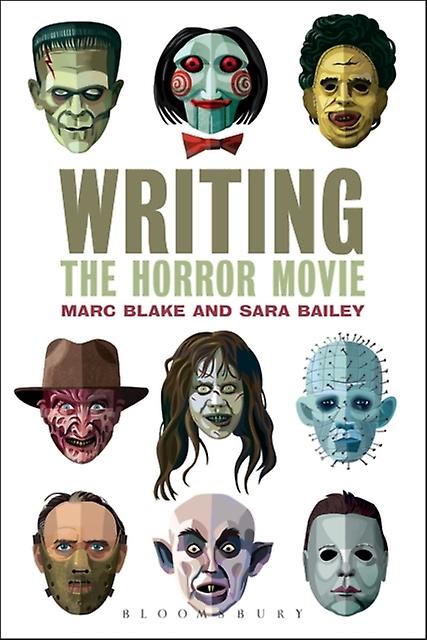Click the word HORROR in the subtitle
This screenshot has height=640, width=427.
(x=194, y=279)
